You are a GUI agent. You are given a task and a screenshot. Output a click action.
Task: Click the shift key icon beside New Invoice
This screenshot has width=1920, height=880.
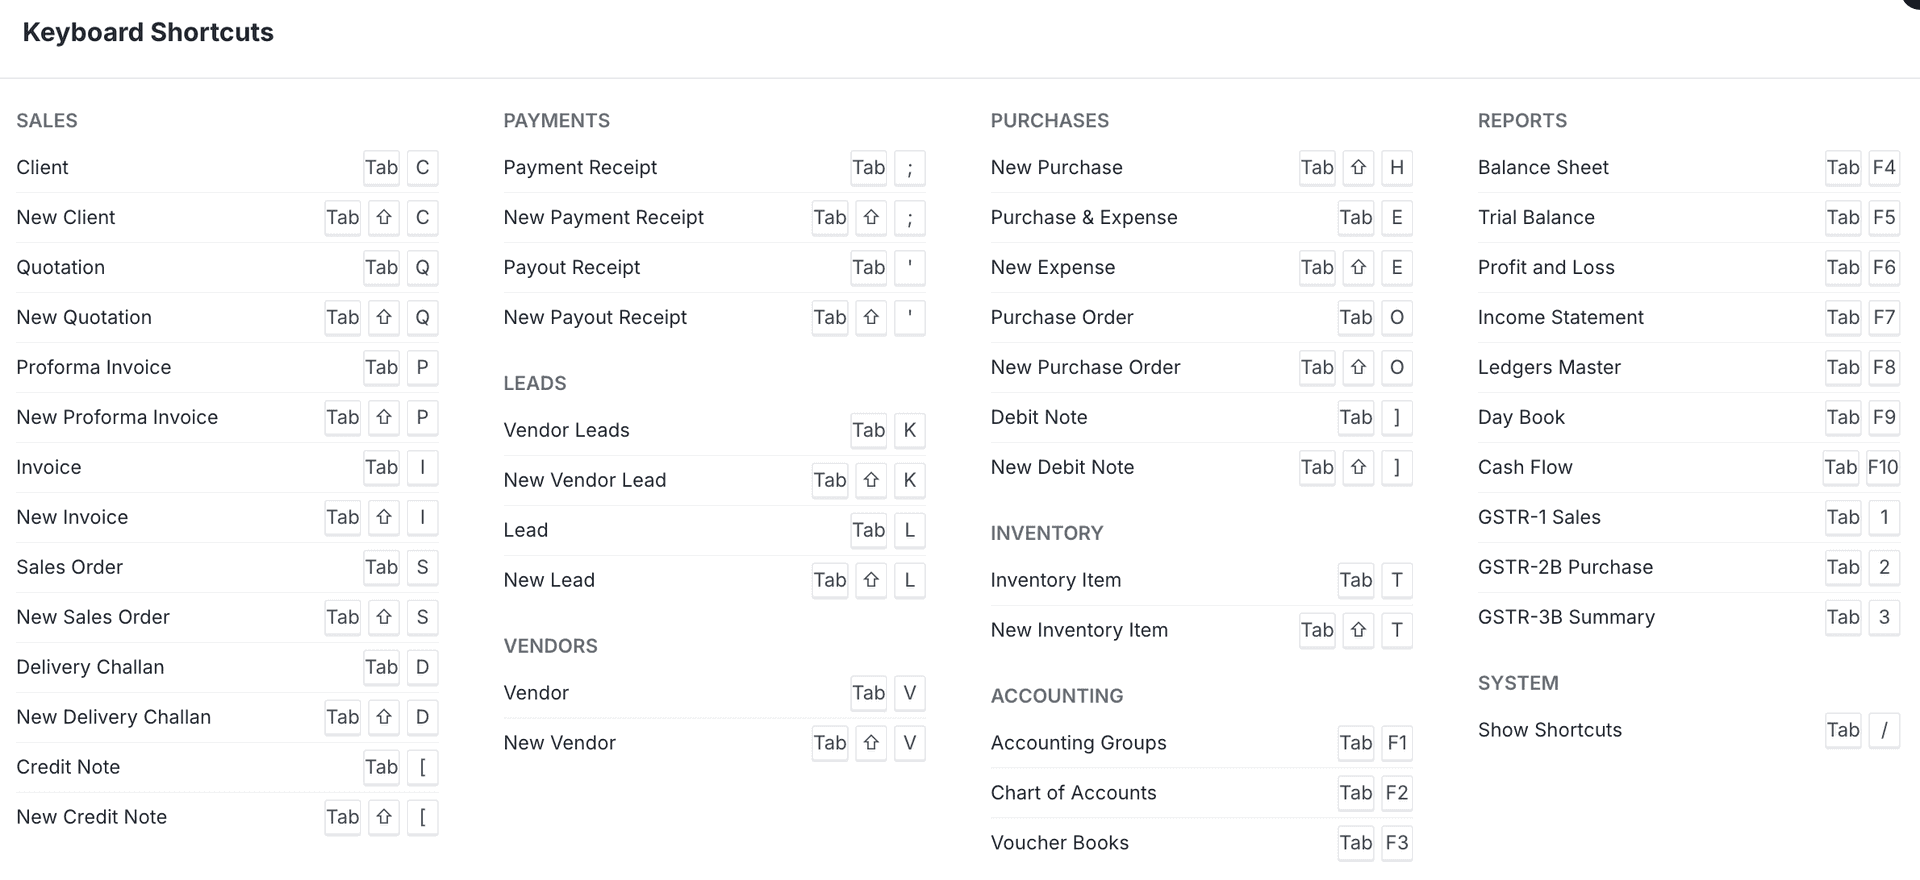(x=384, y=518)
